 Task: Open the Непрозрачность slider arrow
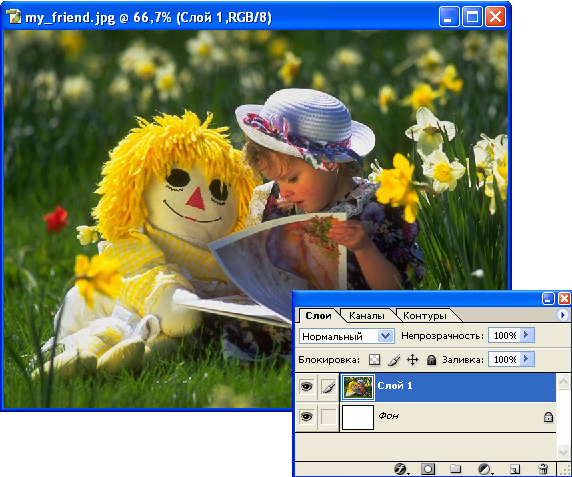click(526, 335)
